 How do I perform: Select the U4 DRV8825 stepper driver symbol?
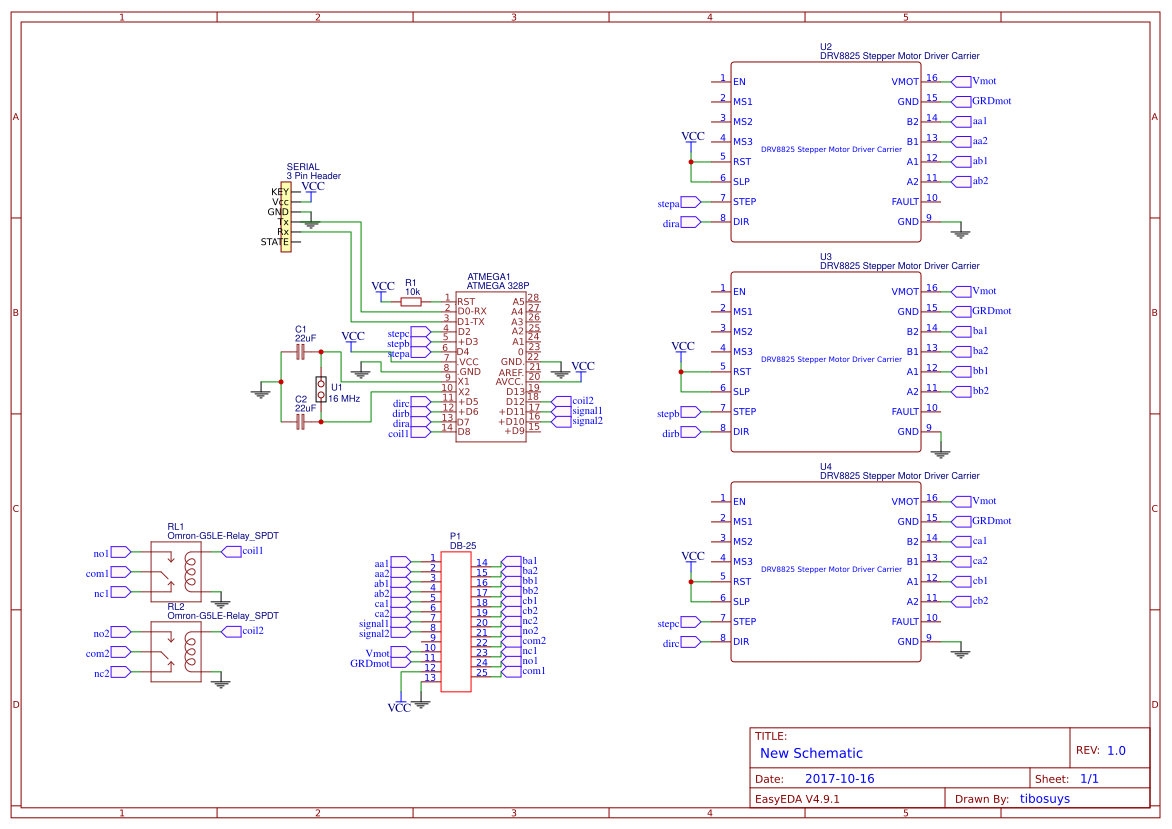[825, 570]
